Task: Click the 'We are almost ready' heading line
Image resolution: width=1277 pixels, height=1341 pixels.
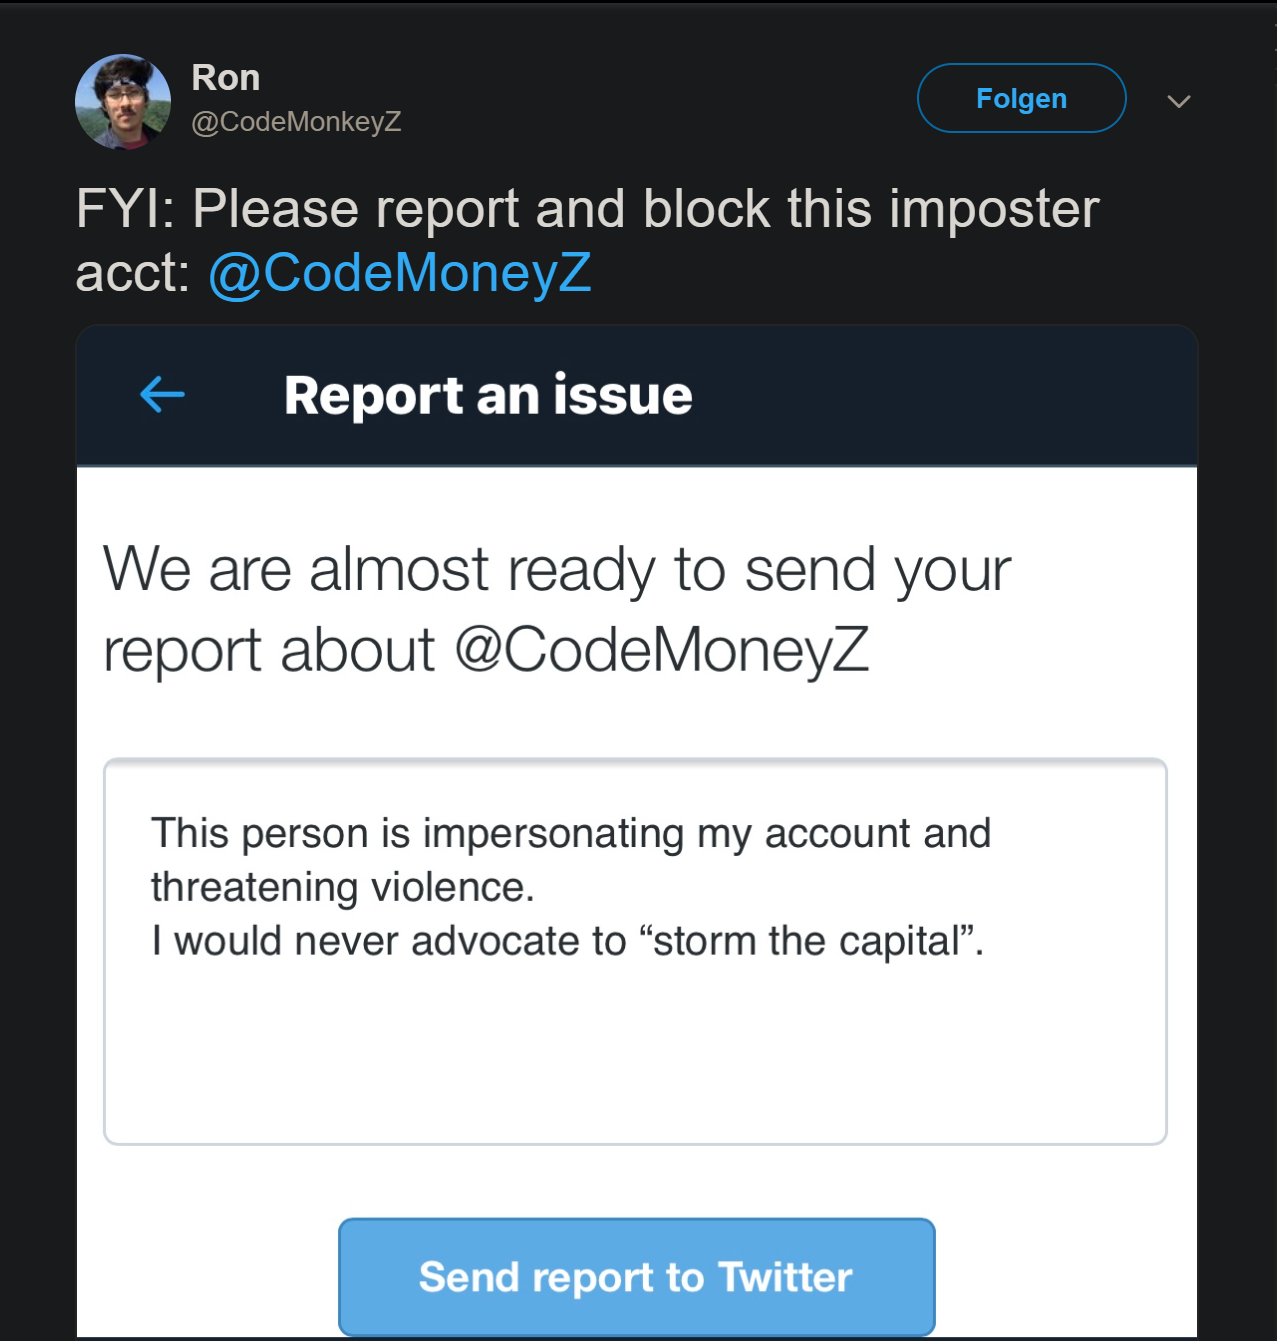Action: (557, 570)
